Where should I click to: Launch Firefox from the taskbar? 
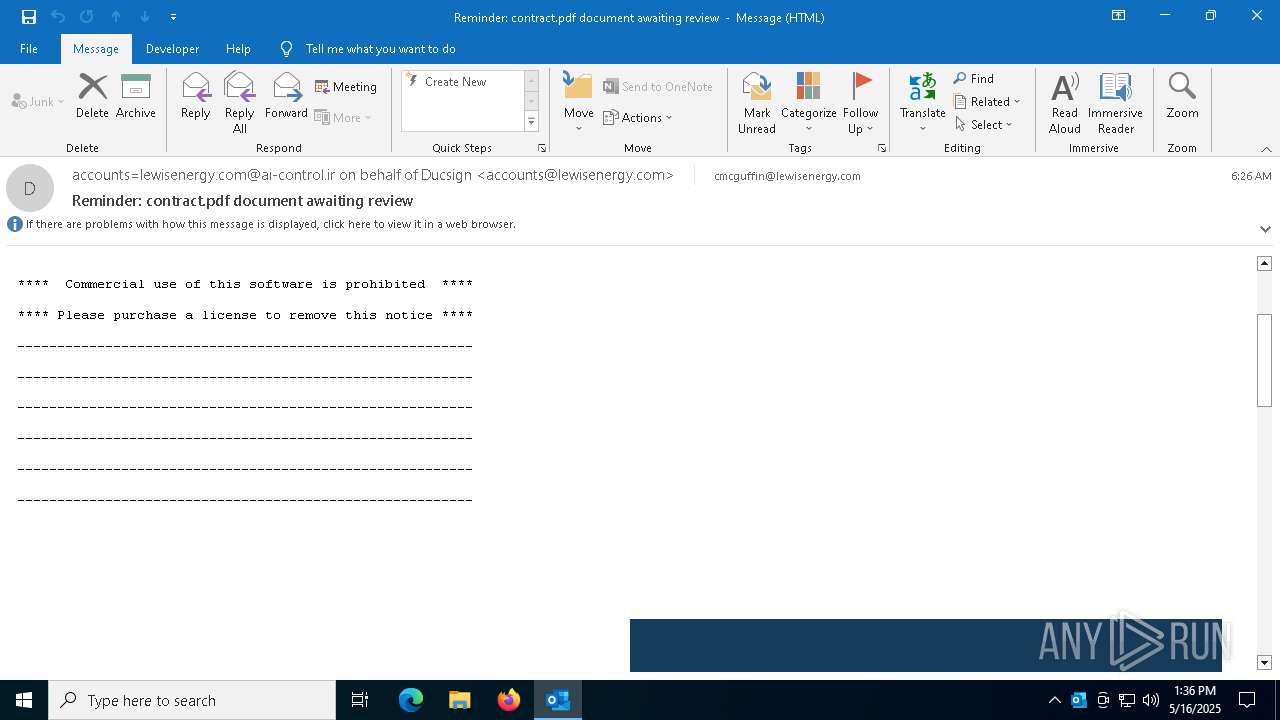[x=509, y=700]
